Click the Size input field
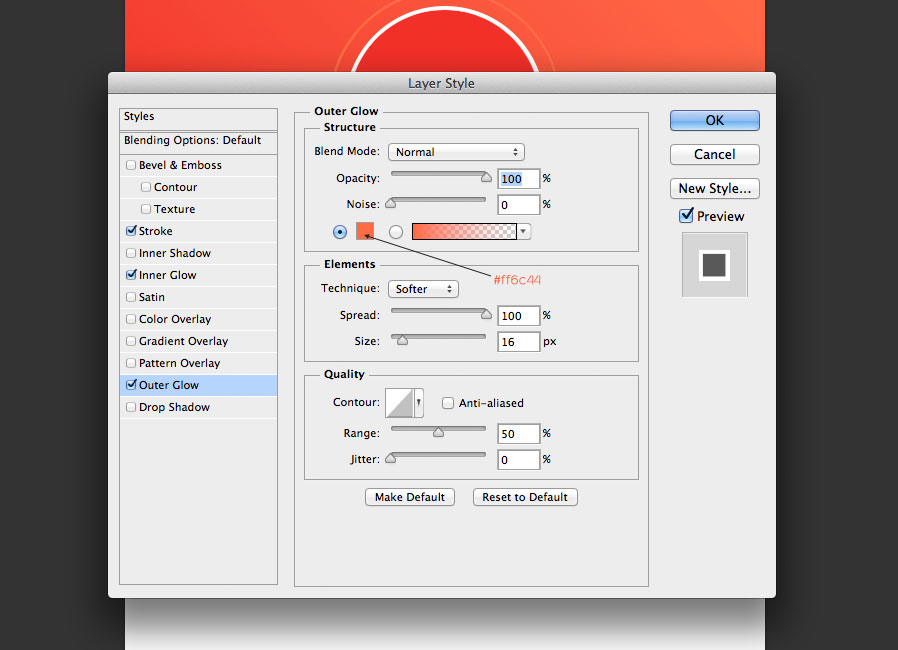 click(518, 341)
